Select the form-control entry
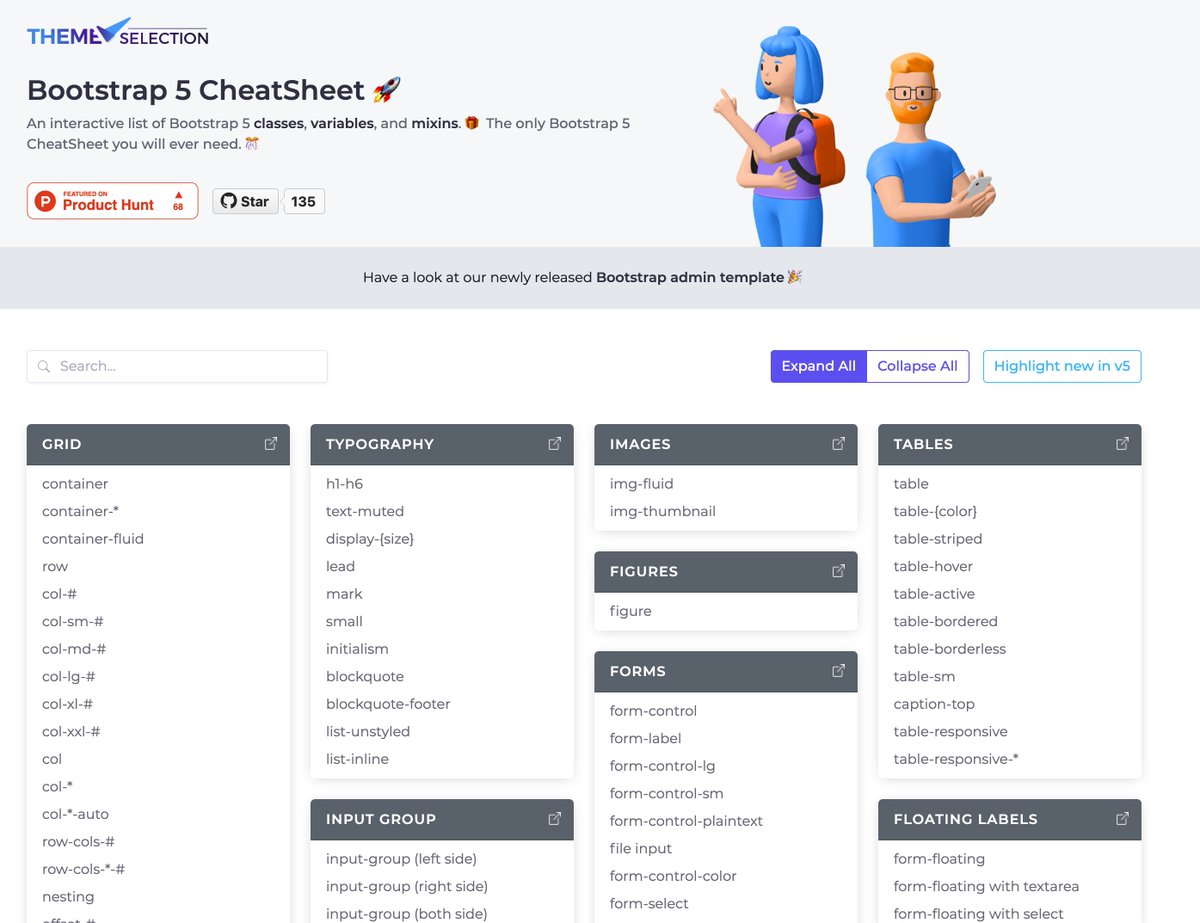This screenshot has height=923, width=1200. coord(653,711)
